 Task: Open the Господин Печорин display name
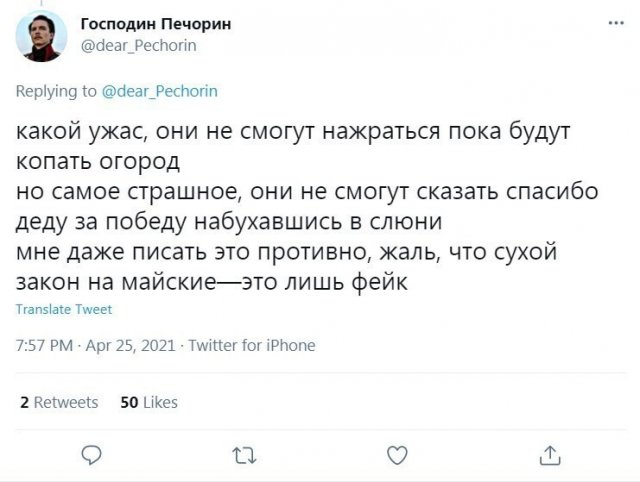point(155,24)
